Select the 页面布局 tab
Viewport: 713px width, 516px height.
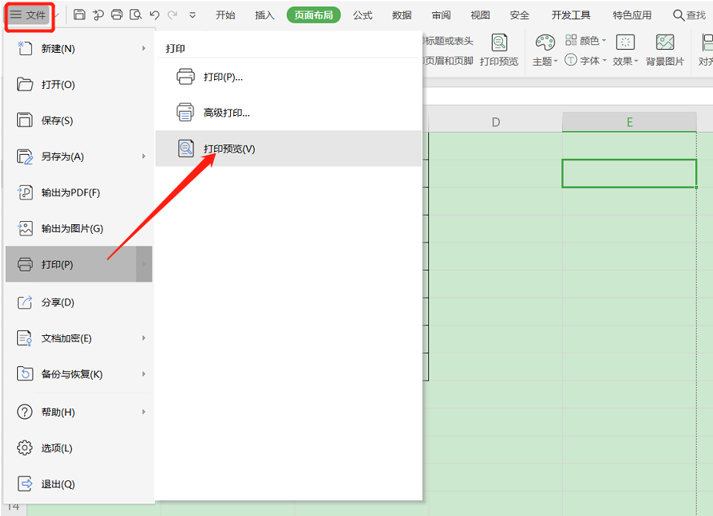pyautogui.click(x=313, y=15)
